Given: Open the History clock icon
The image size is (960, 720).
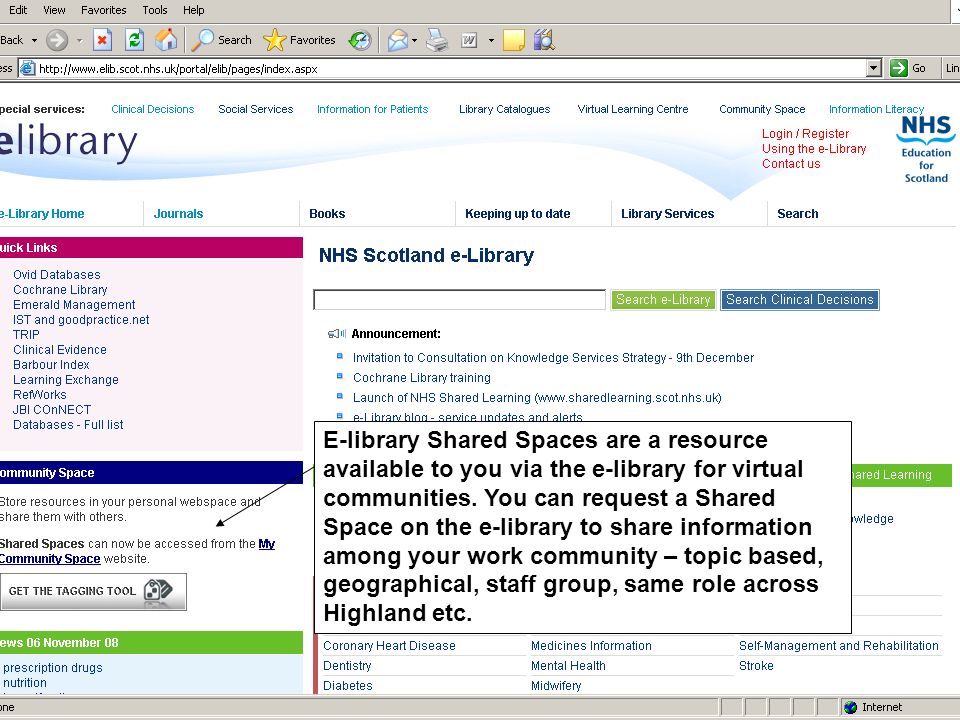Looking at the screenshot, I should (359, 40).
